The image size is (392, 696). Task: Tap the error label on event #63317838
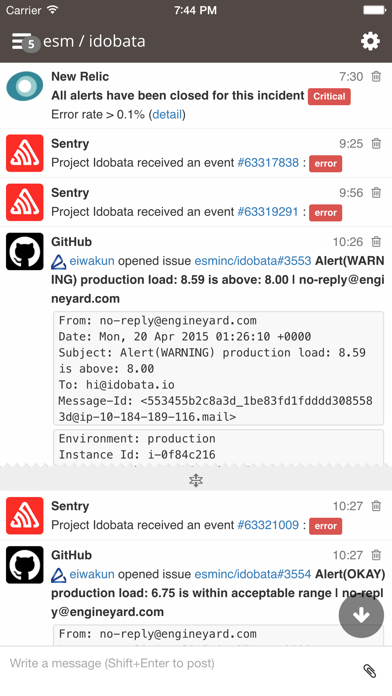tap(325, 163)
